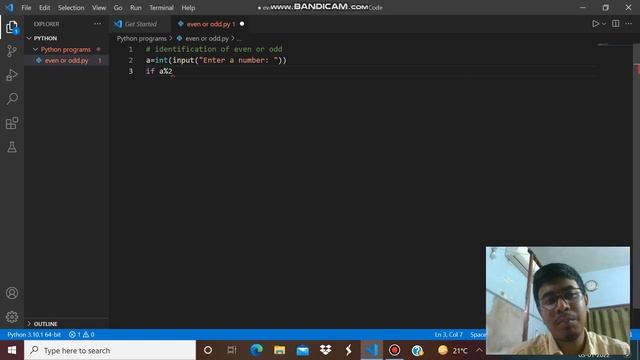Open the Source Control view
The height and width of the screenshot is (360, 640).
pyautogui.click(x=12, y=51)
